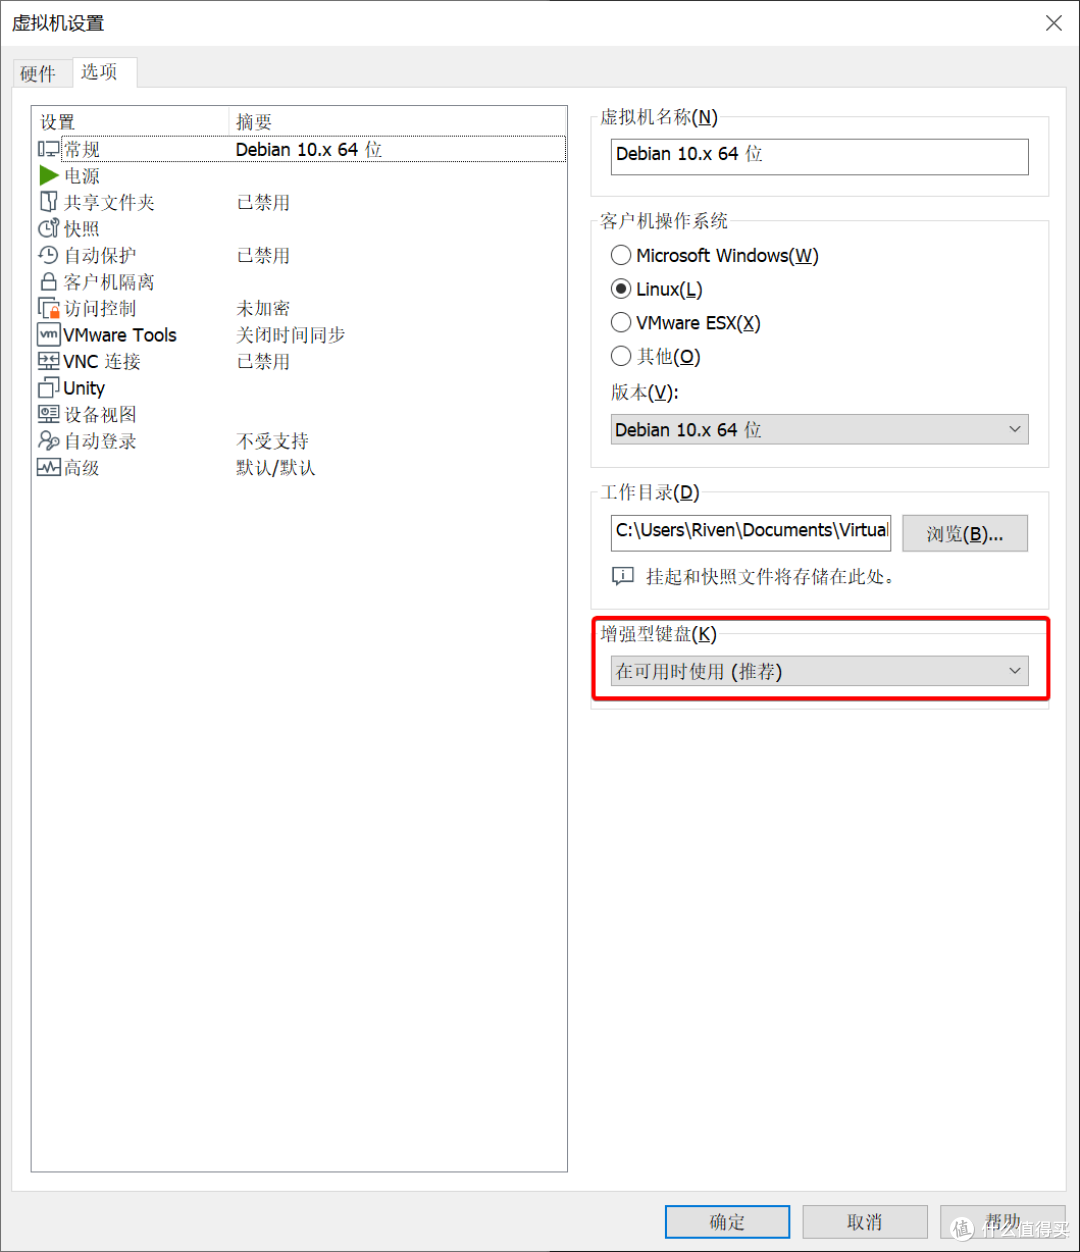This screenshot has height=1252, width=1080.
Task: Select the VMware ESX radio option
Action: [x=621, y=323]
